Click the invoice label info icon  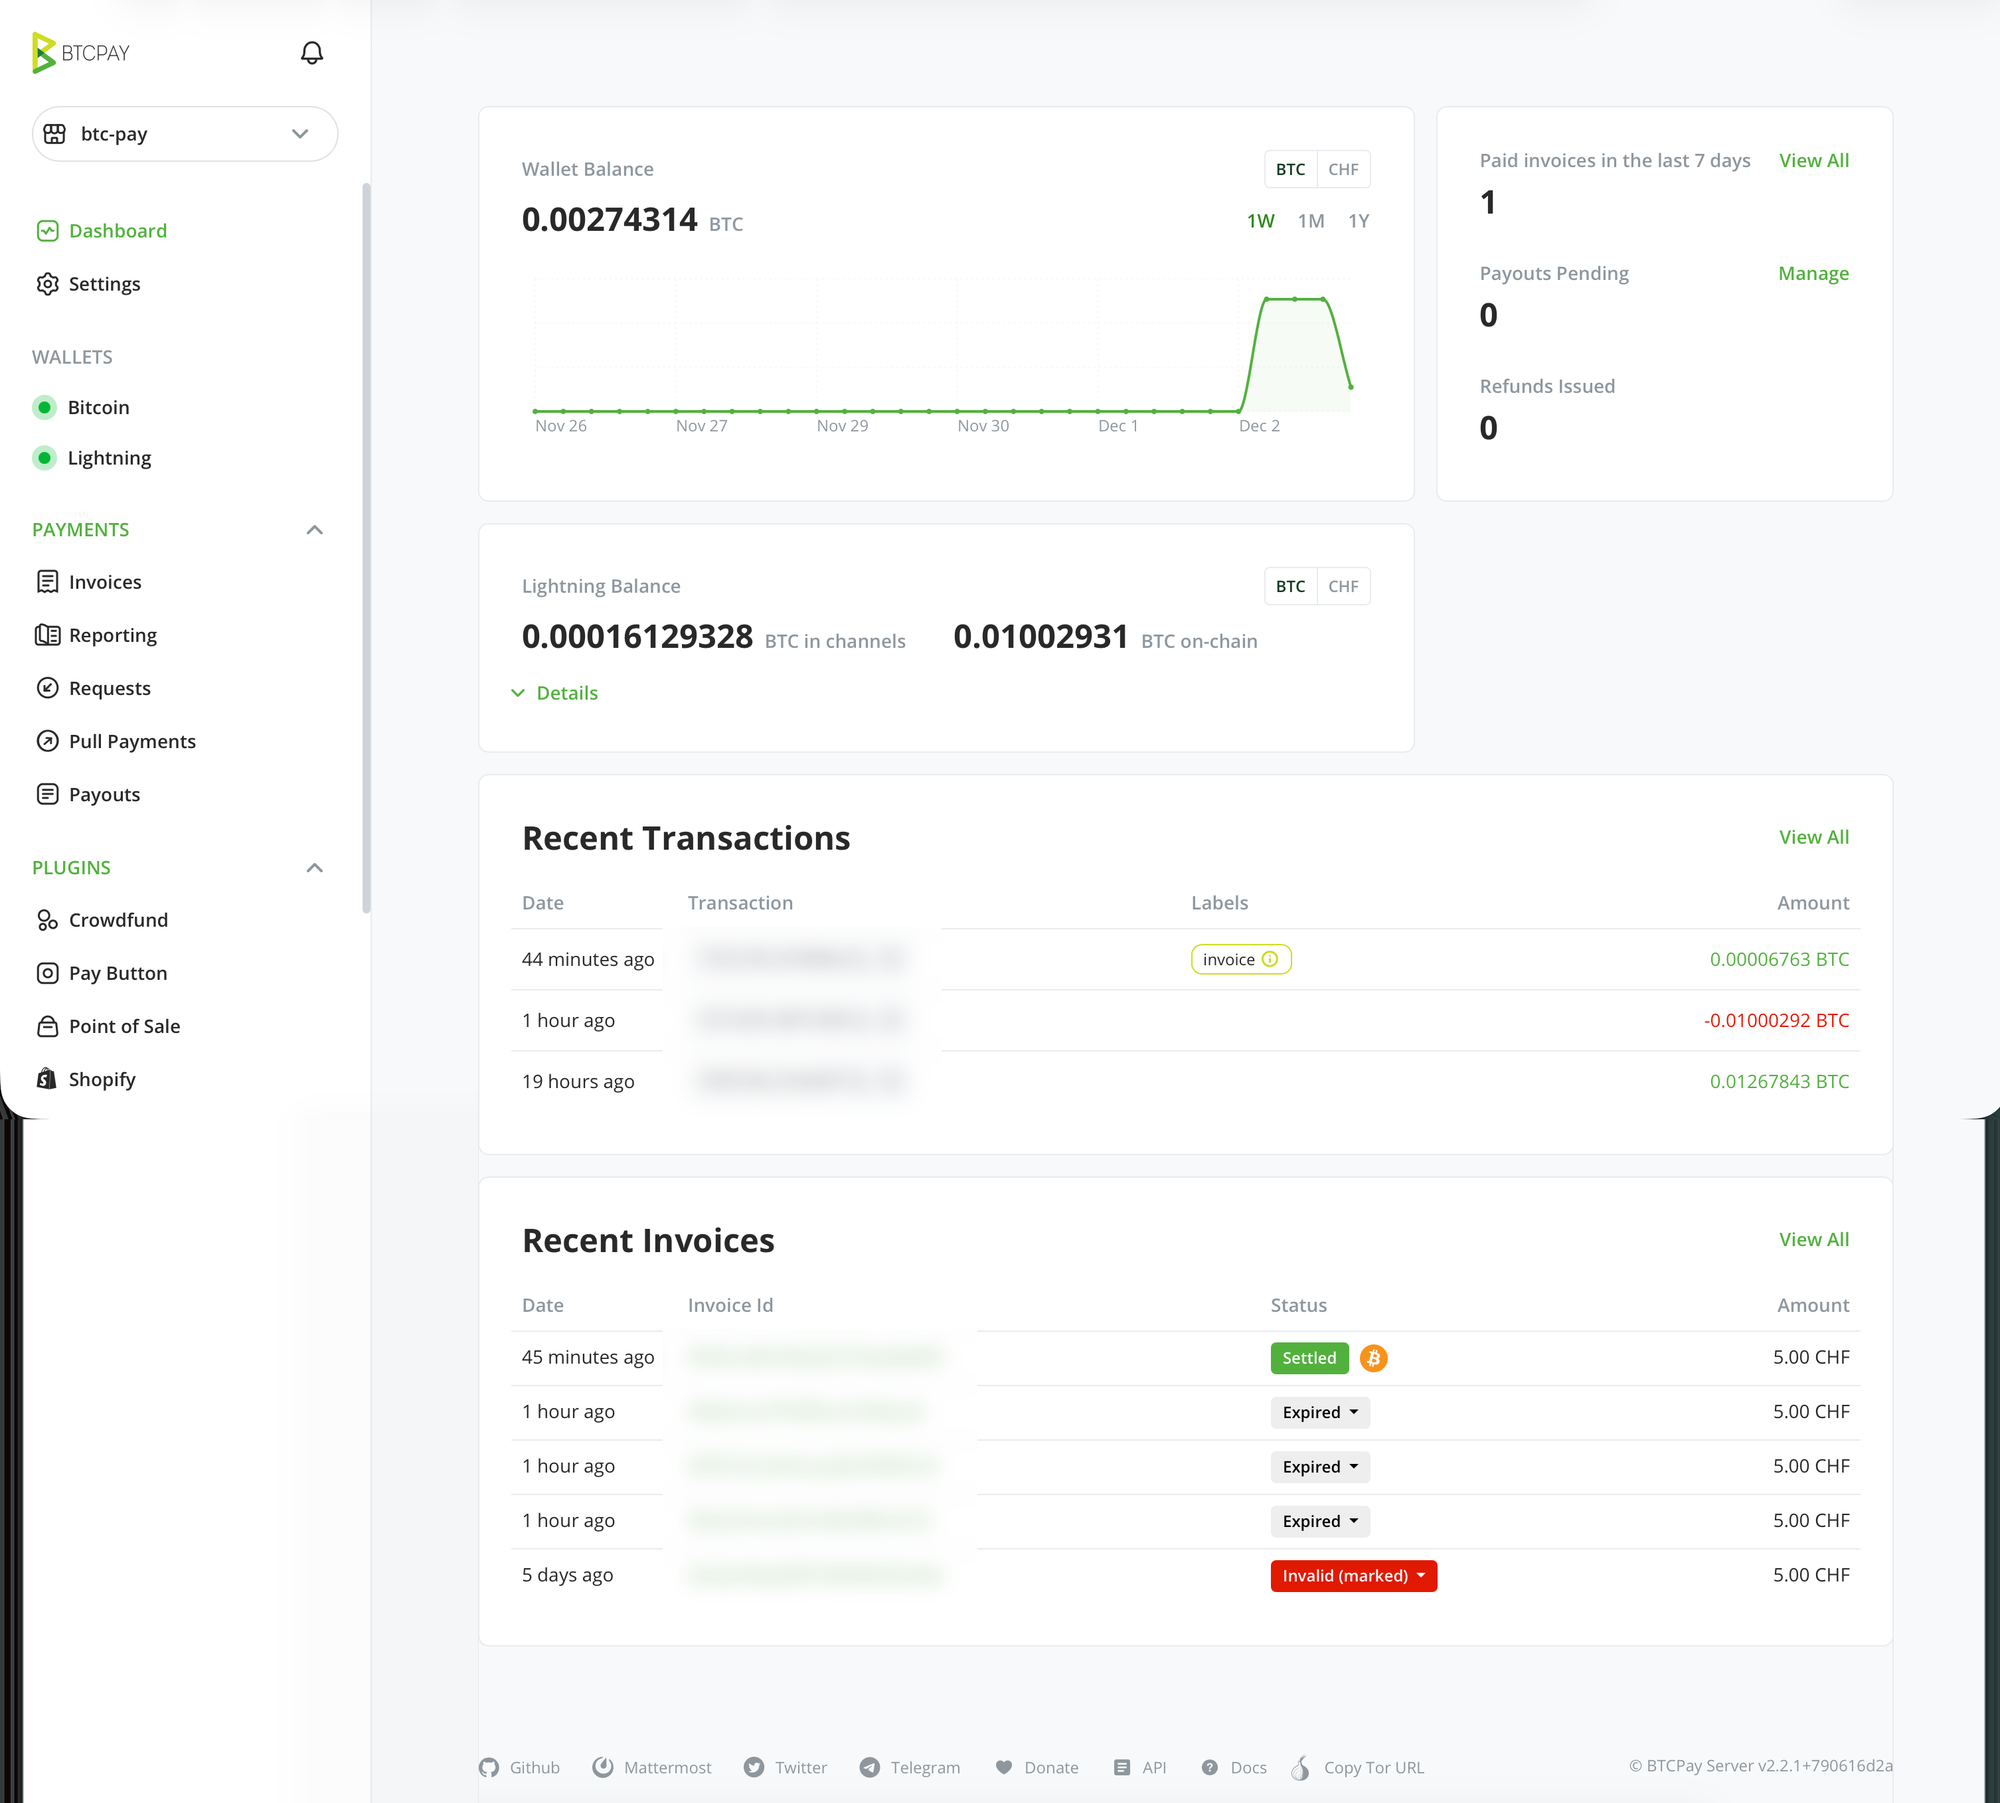click(x=1270, y=959)
